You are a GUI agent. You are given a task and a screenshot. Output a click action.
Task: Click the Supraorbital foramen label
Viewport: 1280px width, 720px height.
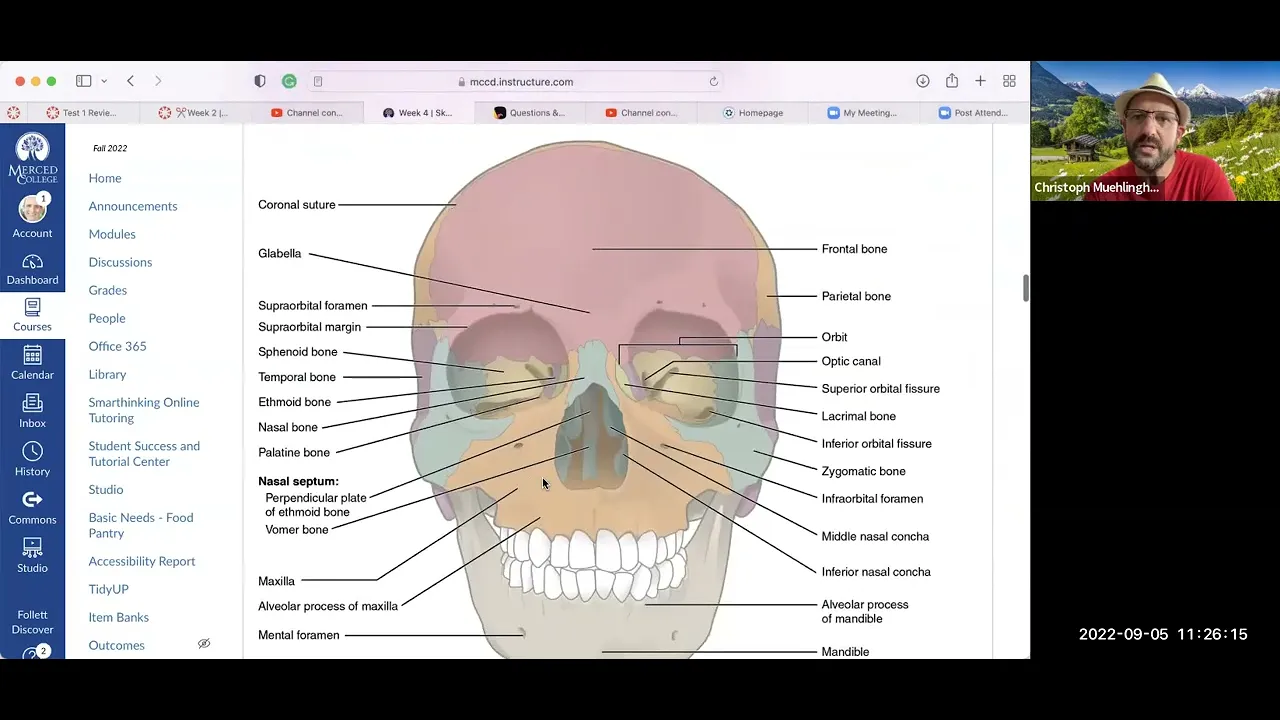(313, 306)
